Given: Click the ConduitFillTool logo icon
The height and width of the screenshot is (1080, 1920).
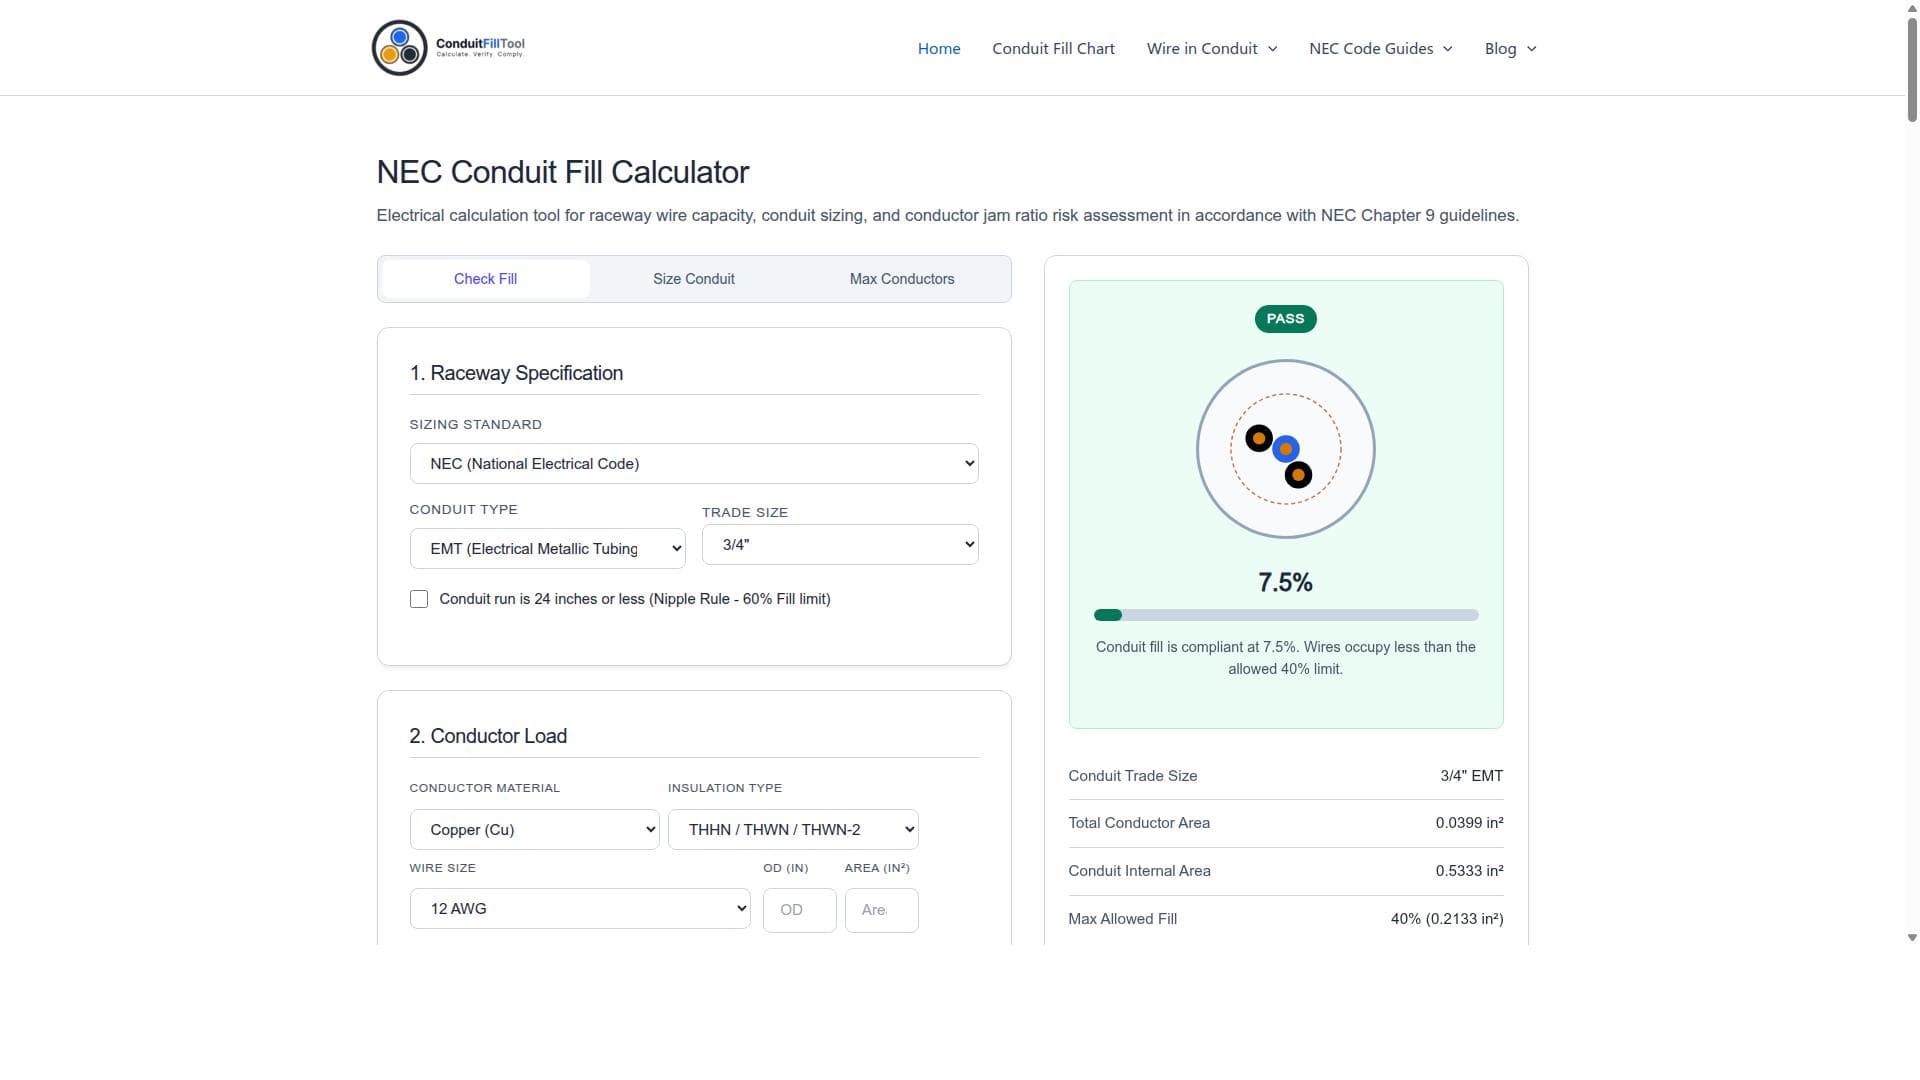Looking at the screenshot, I should 399,48.
